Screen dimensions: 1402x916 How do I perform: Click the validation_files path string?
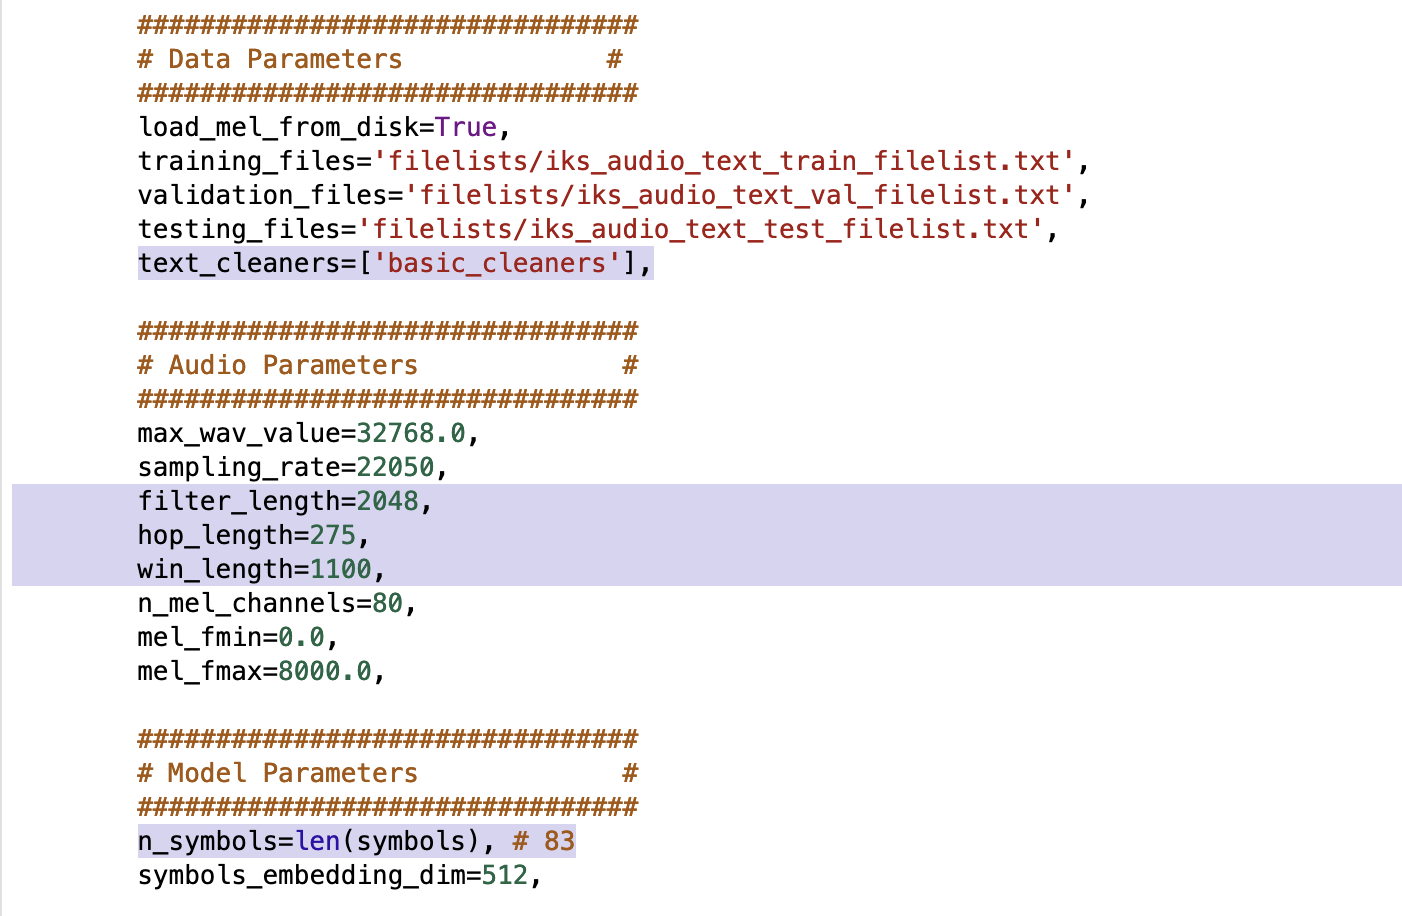click(740, 195)
